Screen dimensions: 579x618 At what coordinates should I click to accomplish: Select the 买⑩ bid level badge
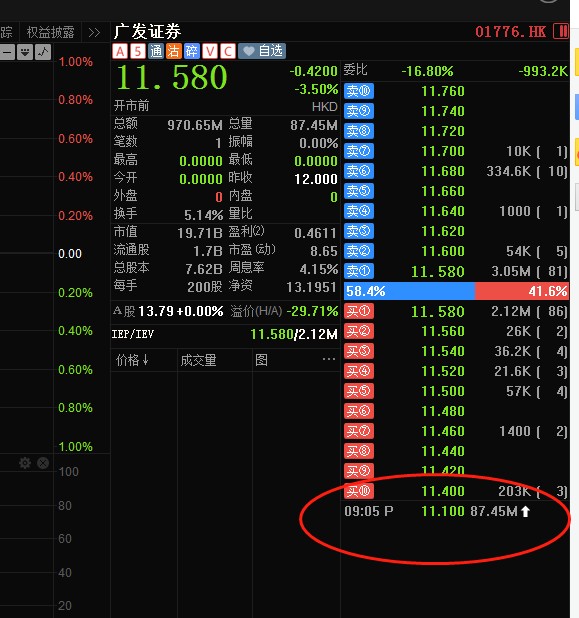click(x=359, y=491)
